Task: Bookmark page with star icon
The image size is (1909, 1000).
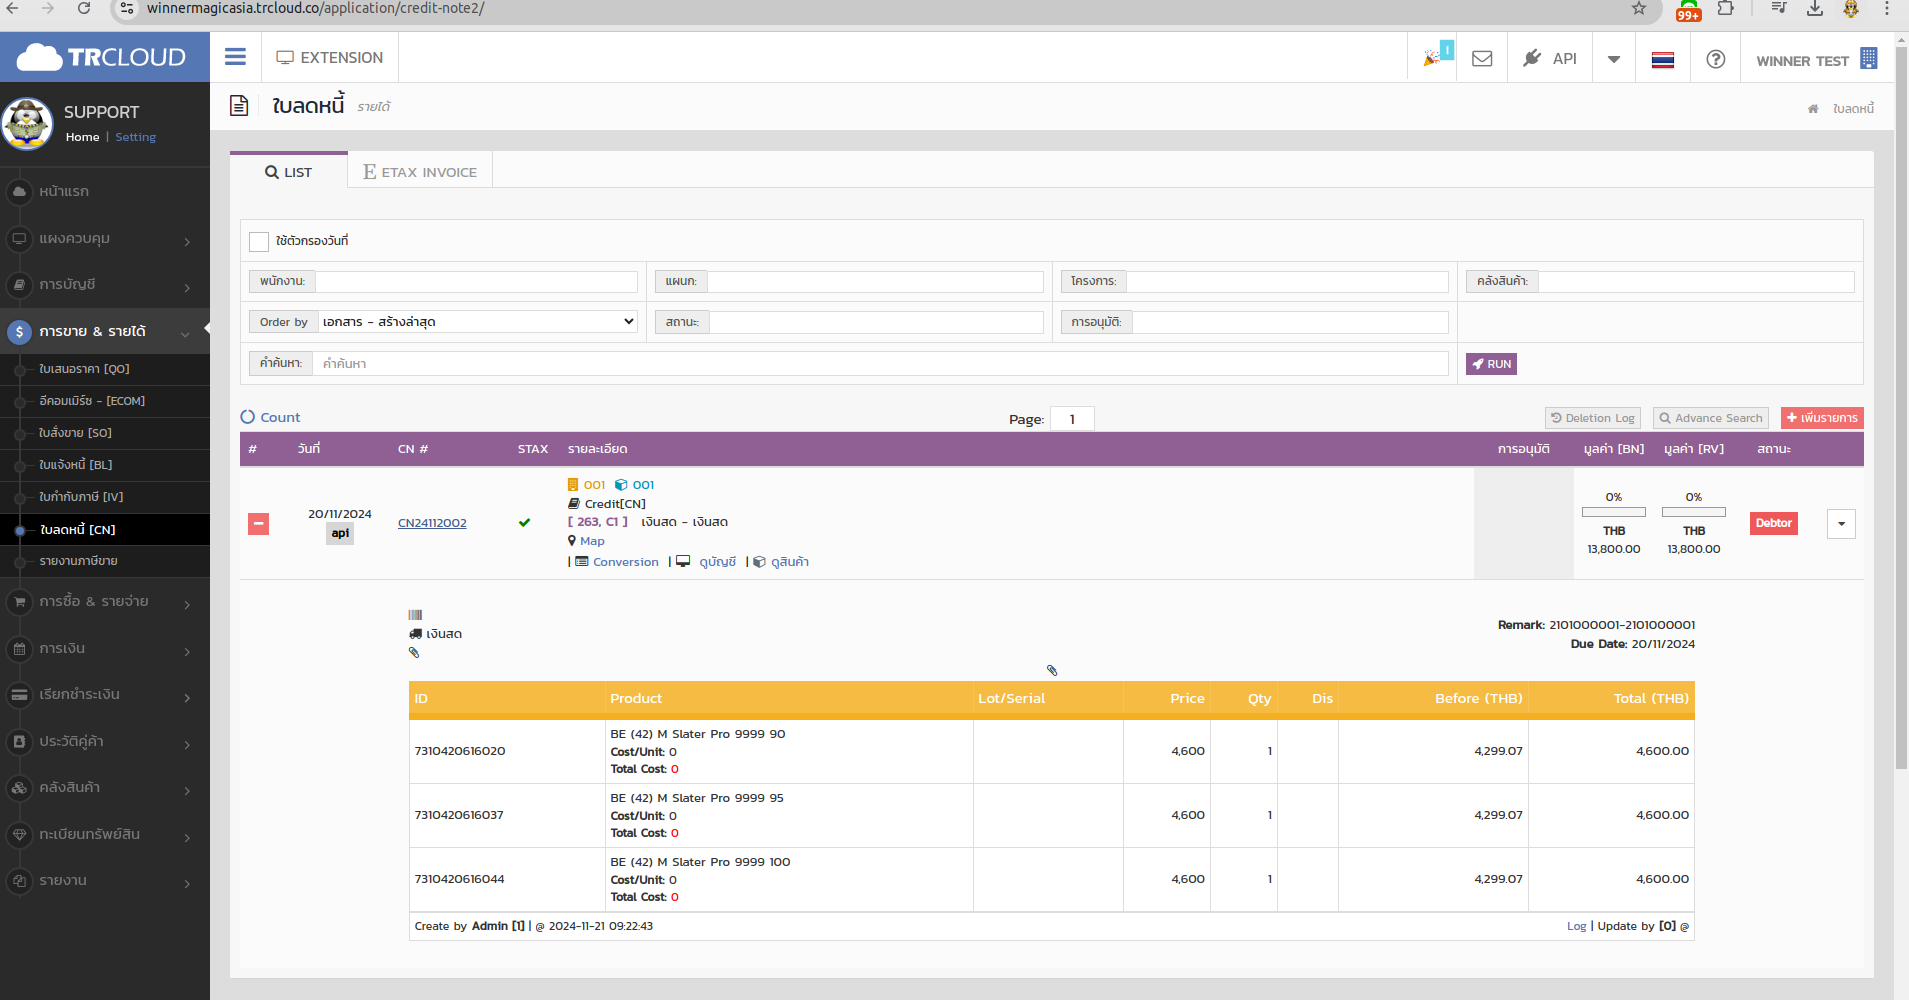Action: [1639, 9]
